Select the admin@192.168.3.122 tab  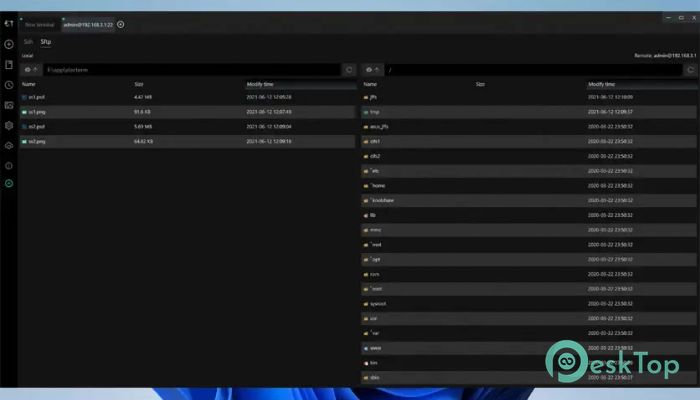(x=88, y=25)
